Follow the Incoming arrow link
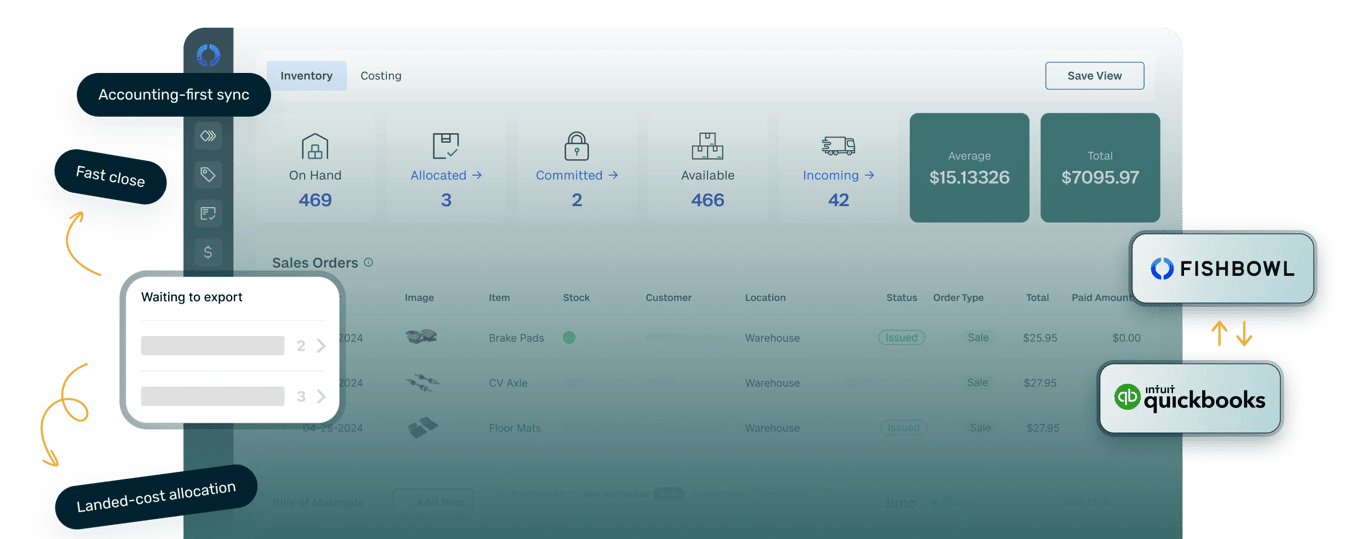Image resolution: width=1366 pixels, height=539 pixels. click(838, 175)
